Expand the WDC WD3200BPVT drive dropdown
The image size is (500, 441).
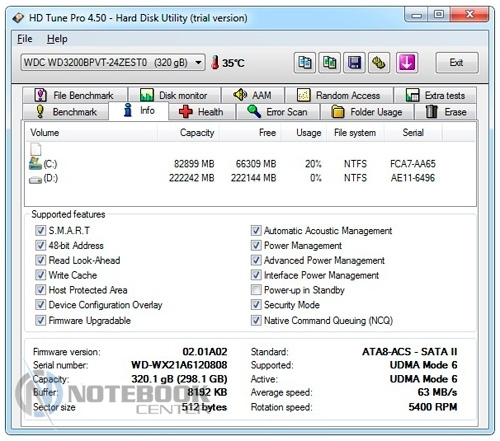pyautogui.click(x=113, y=62)
